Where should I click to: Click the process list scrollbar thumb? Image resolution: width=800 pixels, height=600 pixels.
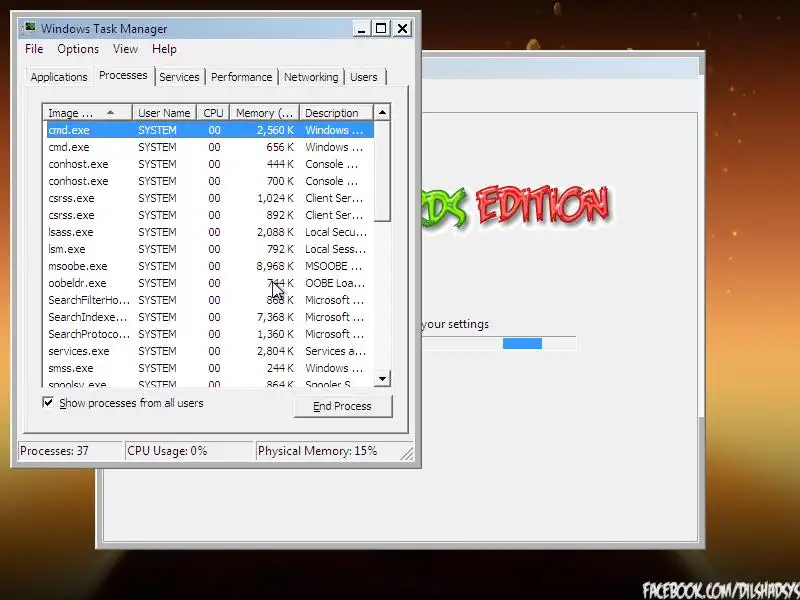382,171
